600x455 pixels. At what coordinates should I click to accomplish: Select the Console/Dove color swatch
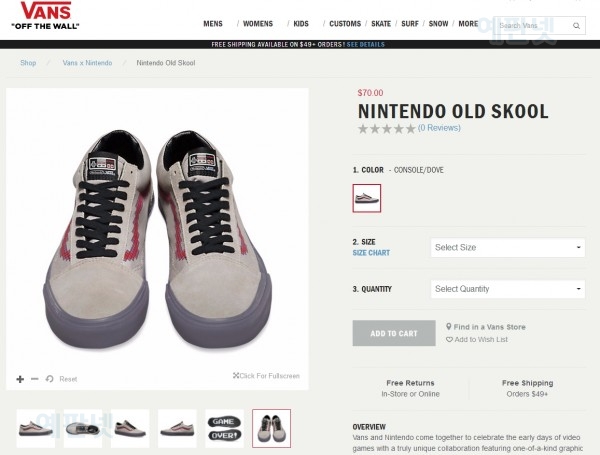click(367, 198)
